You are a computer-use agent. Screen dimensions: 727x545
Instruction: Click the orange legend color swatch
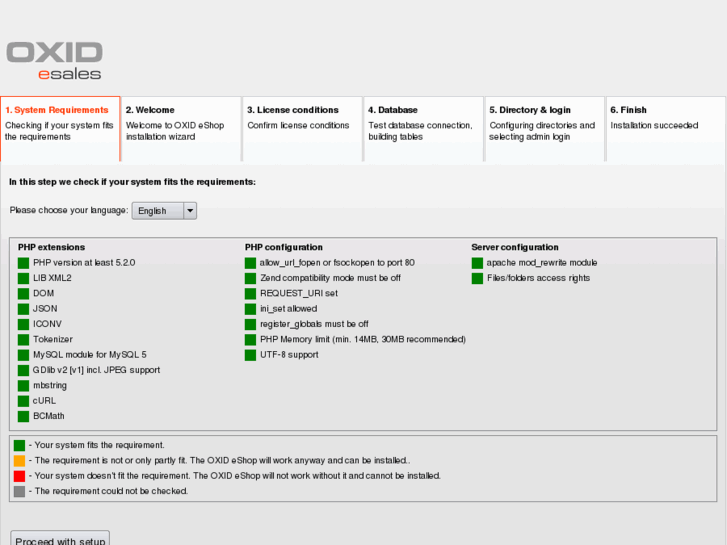tap(19, 461)
